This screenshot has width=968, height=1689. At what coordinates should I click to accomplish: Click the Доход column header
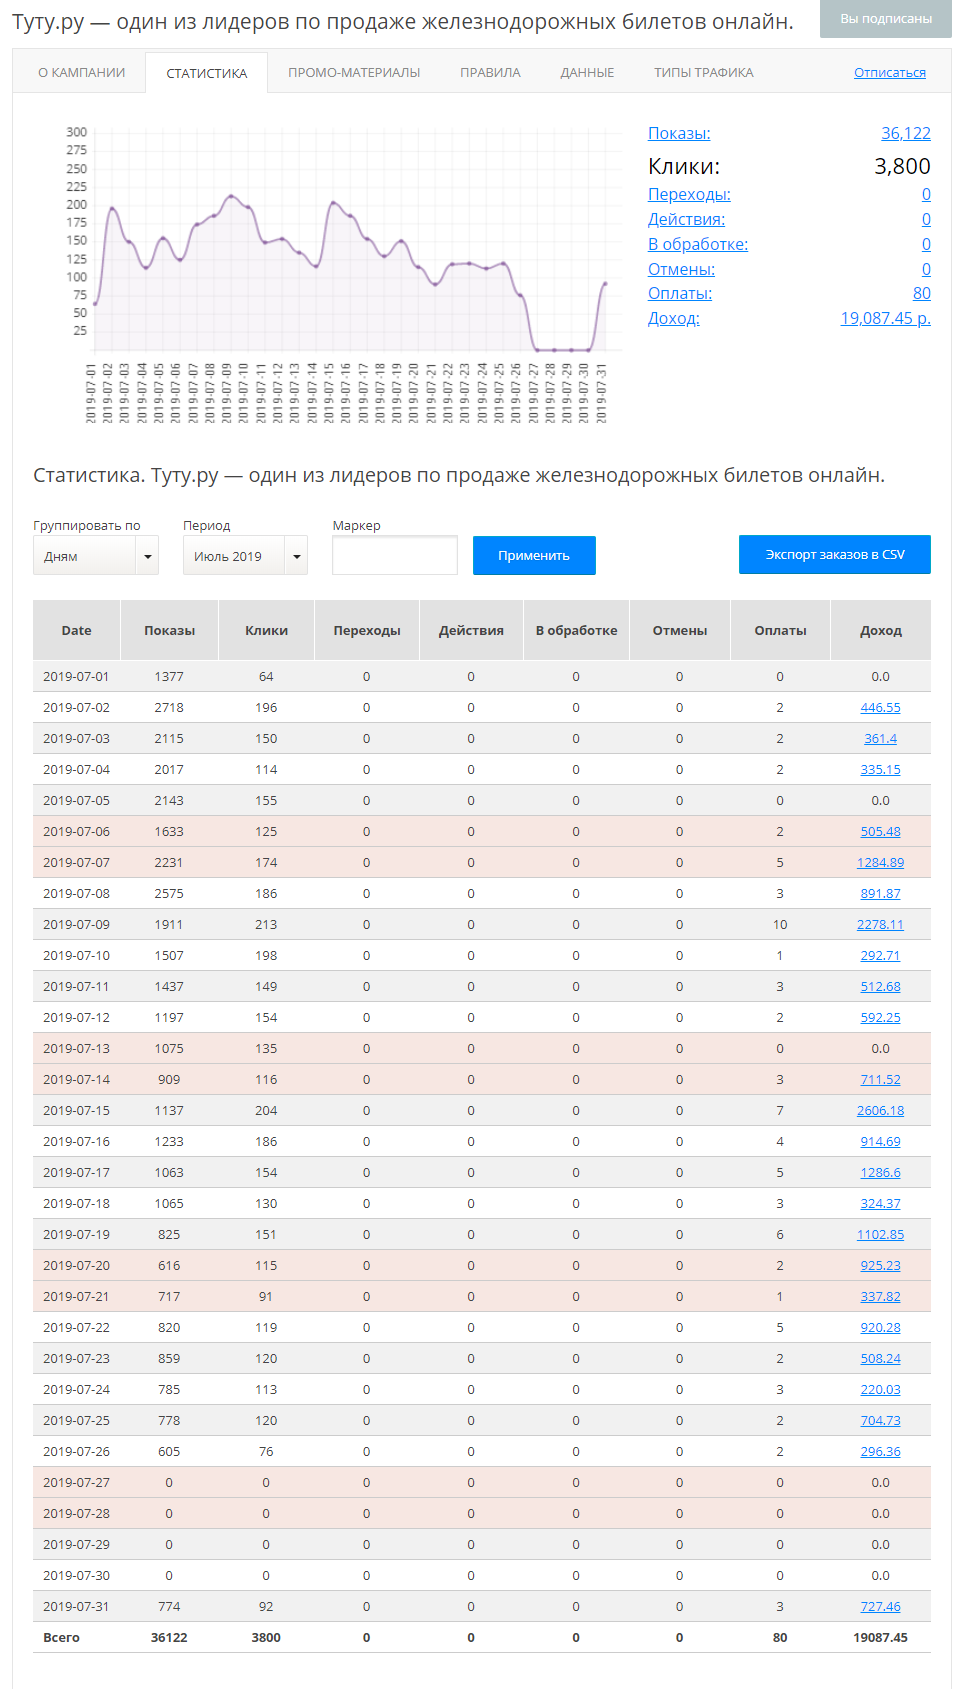pos(880,631)
